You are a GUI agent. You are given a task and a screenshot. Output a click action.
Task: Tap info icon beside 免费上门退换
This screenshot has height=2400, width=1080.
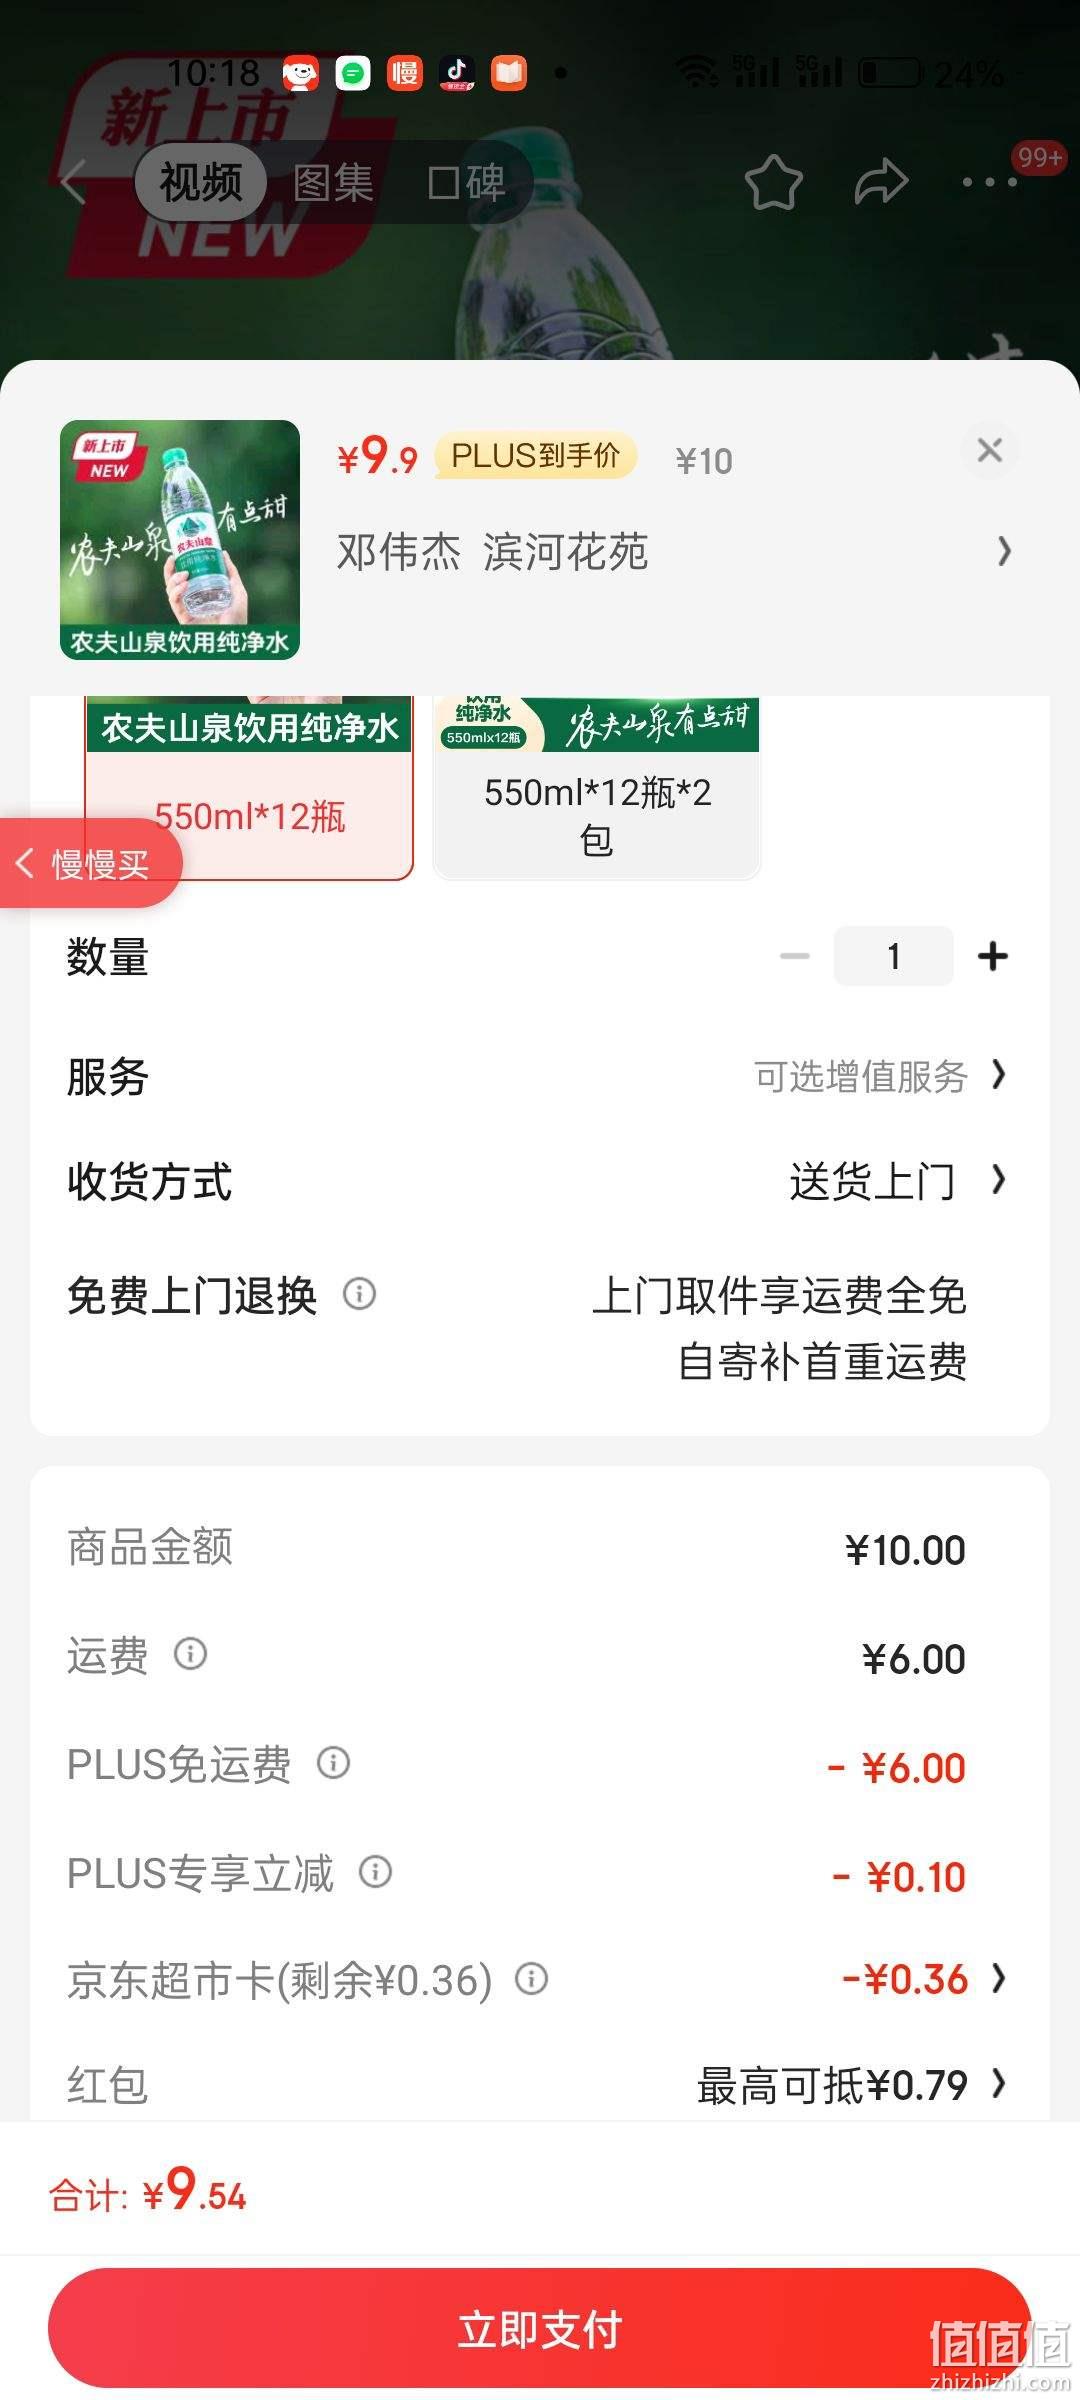[359, 1294]
